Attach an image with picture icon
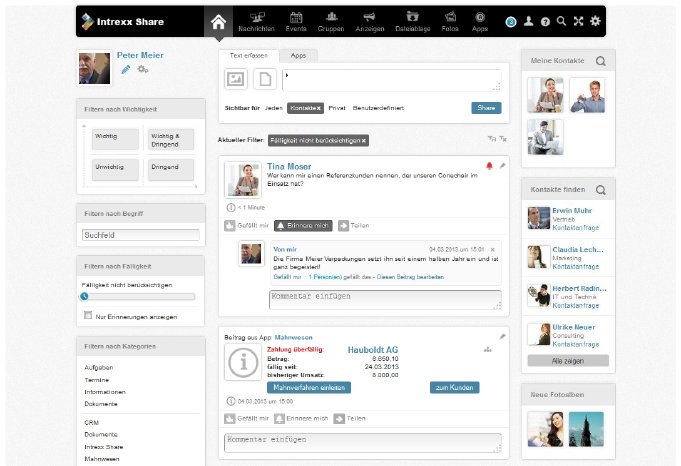This screenshot has width=681, height=466. point(235,79)
